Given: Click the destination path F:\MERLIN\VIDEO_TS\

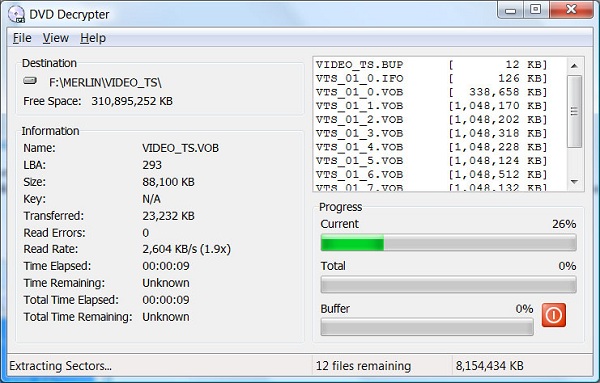Looking at the screenshot, I should coord(105,83).
